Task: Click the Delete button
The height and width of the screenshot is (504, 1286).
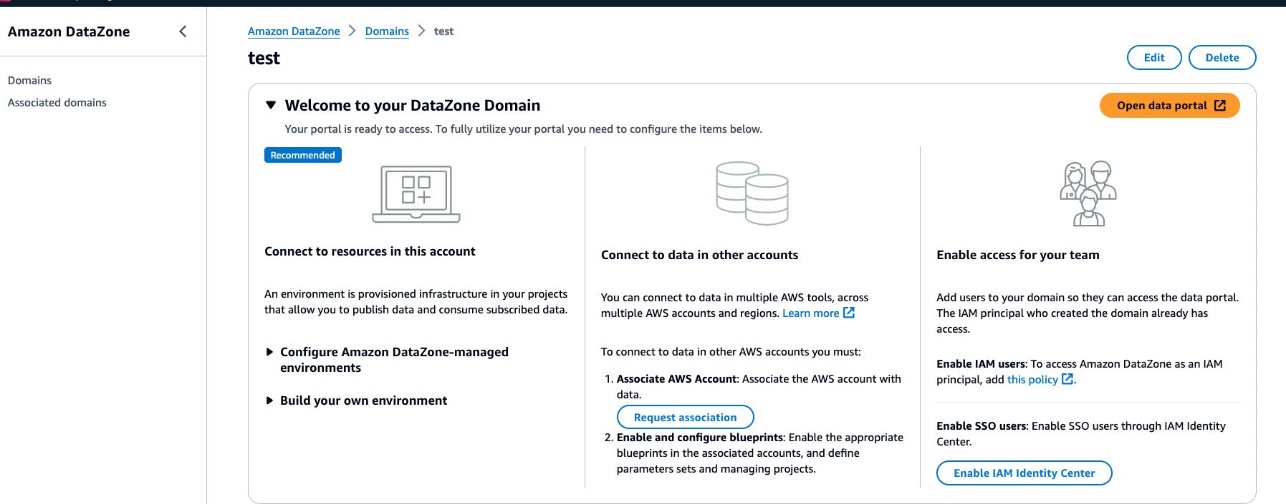Action: [x=1222, y=57]
